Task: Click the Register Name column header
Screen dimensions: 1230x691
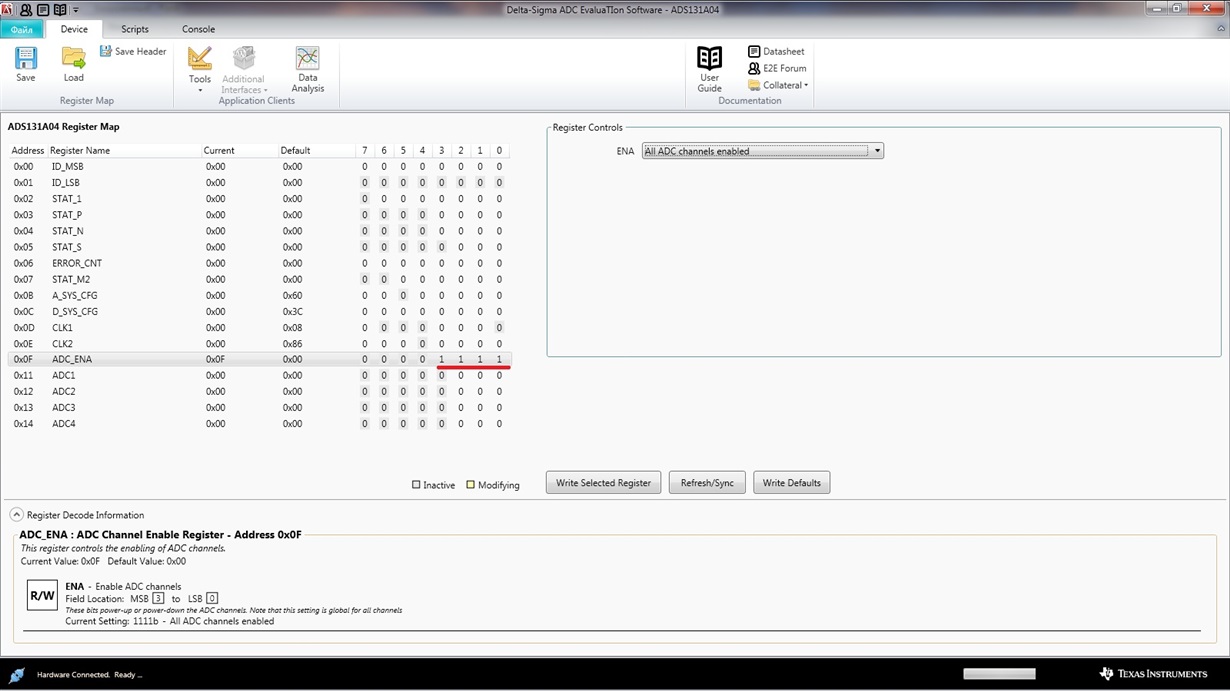Action: [x=80, y=151]
